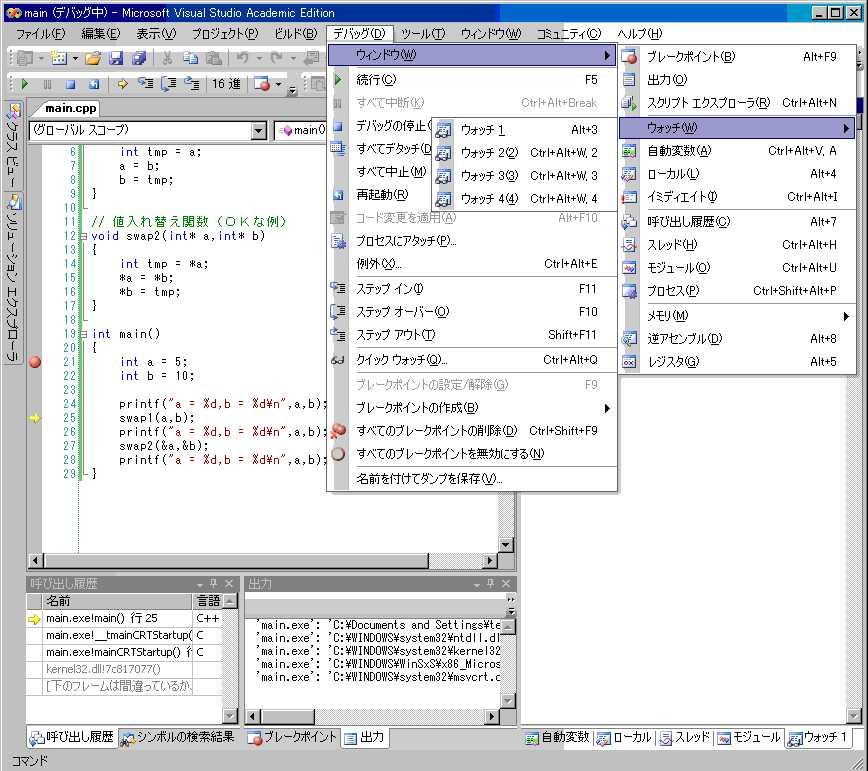Click the Restart debugging toolbar icon
This screenshot has height=771, width=868.
(x=94, y=84)
